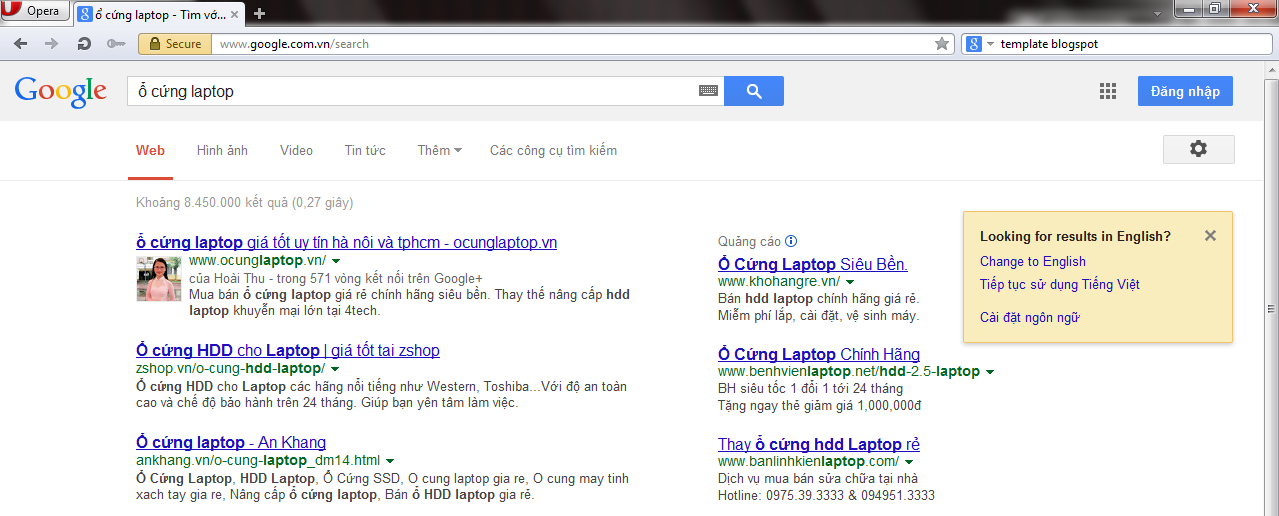Open ad 'Thay ổ cứng hdd Laptop rẻ'

pos(819,444)
